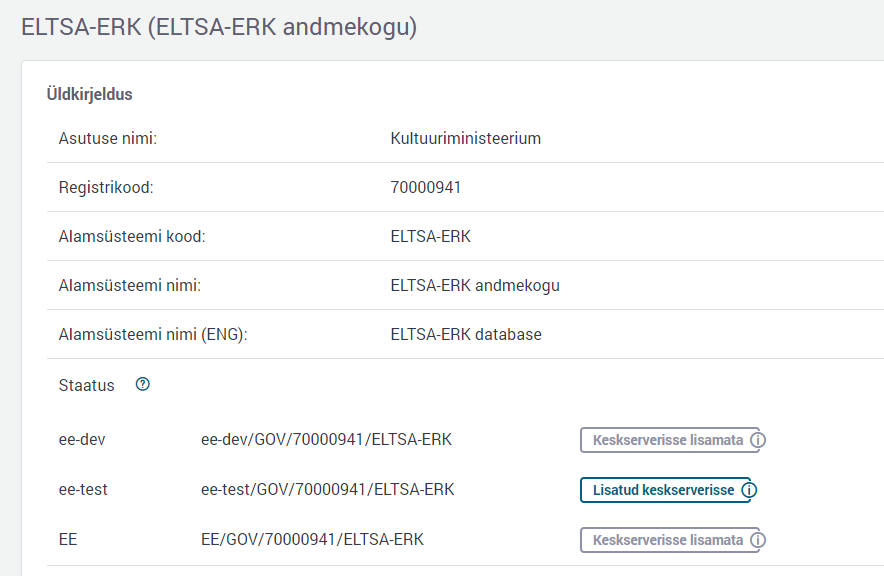
Task: Click subsystem code value ELTSA-ERK
Action: [431, 236]
